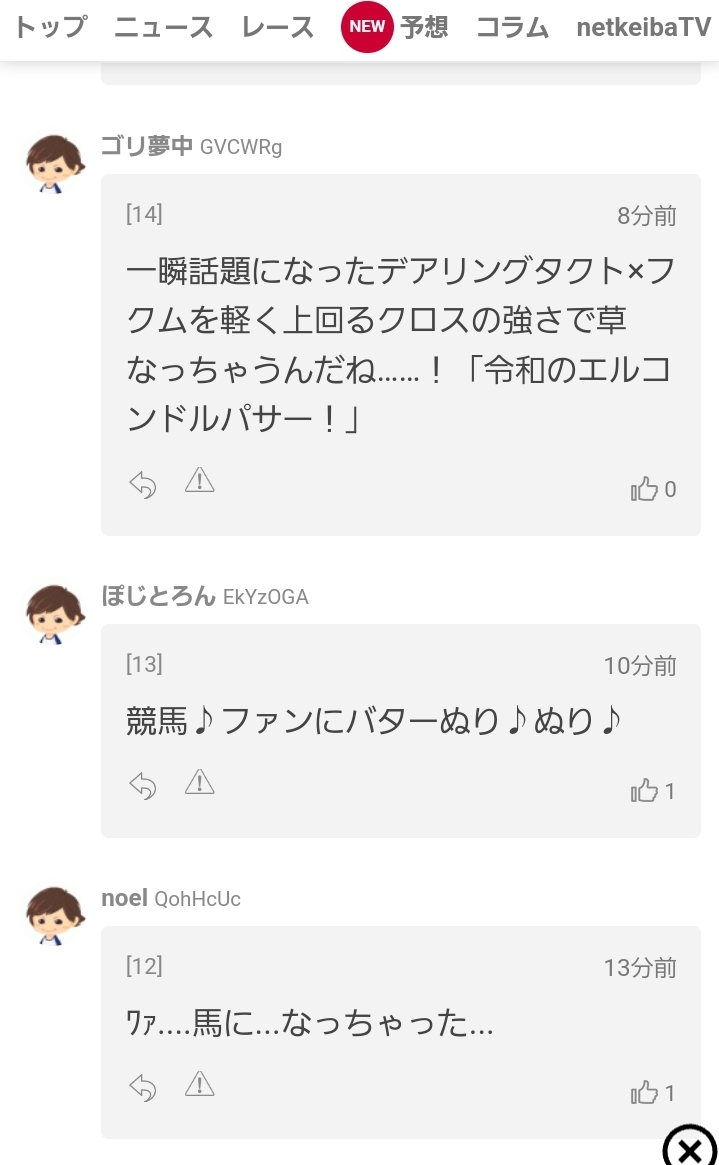Reply to comment number 14
The image size is (719, 1165).
[x=143, y=485]
